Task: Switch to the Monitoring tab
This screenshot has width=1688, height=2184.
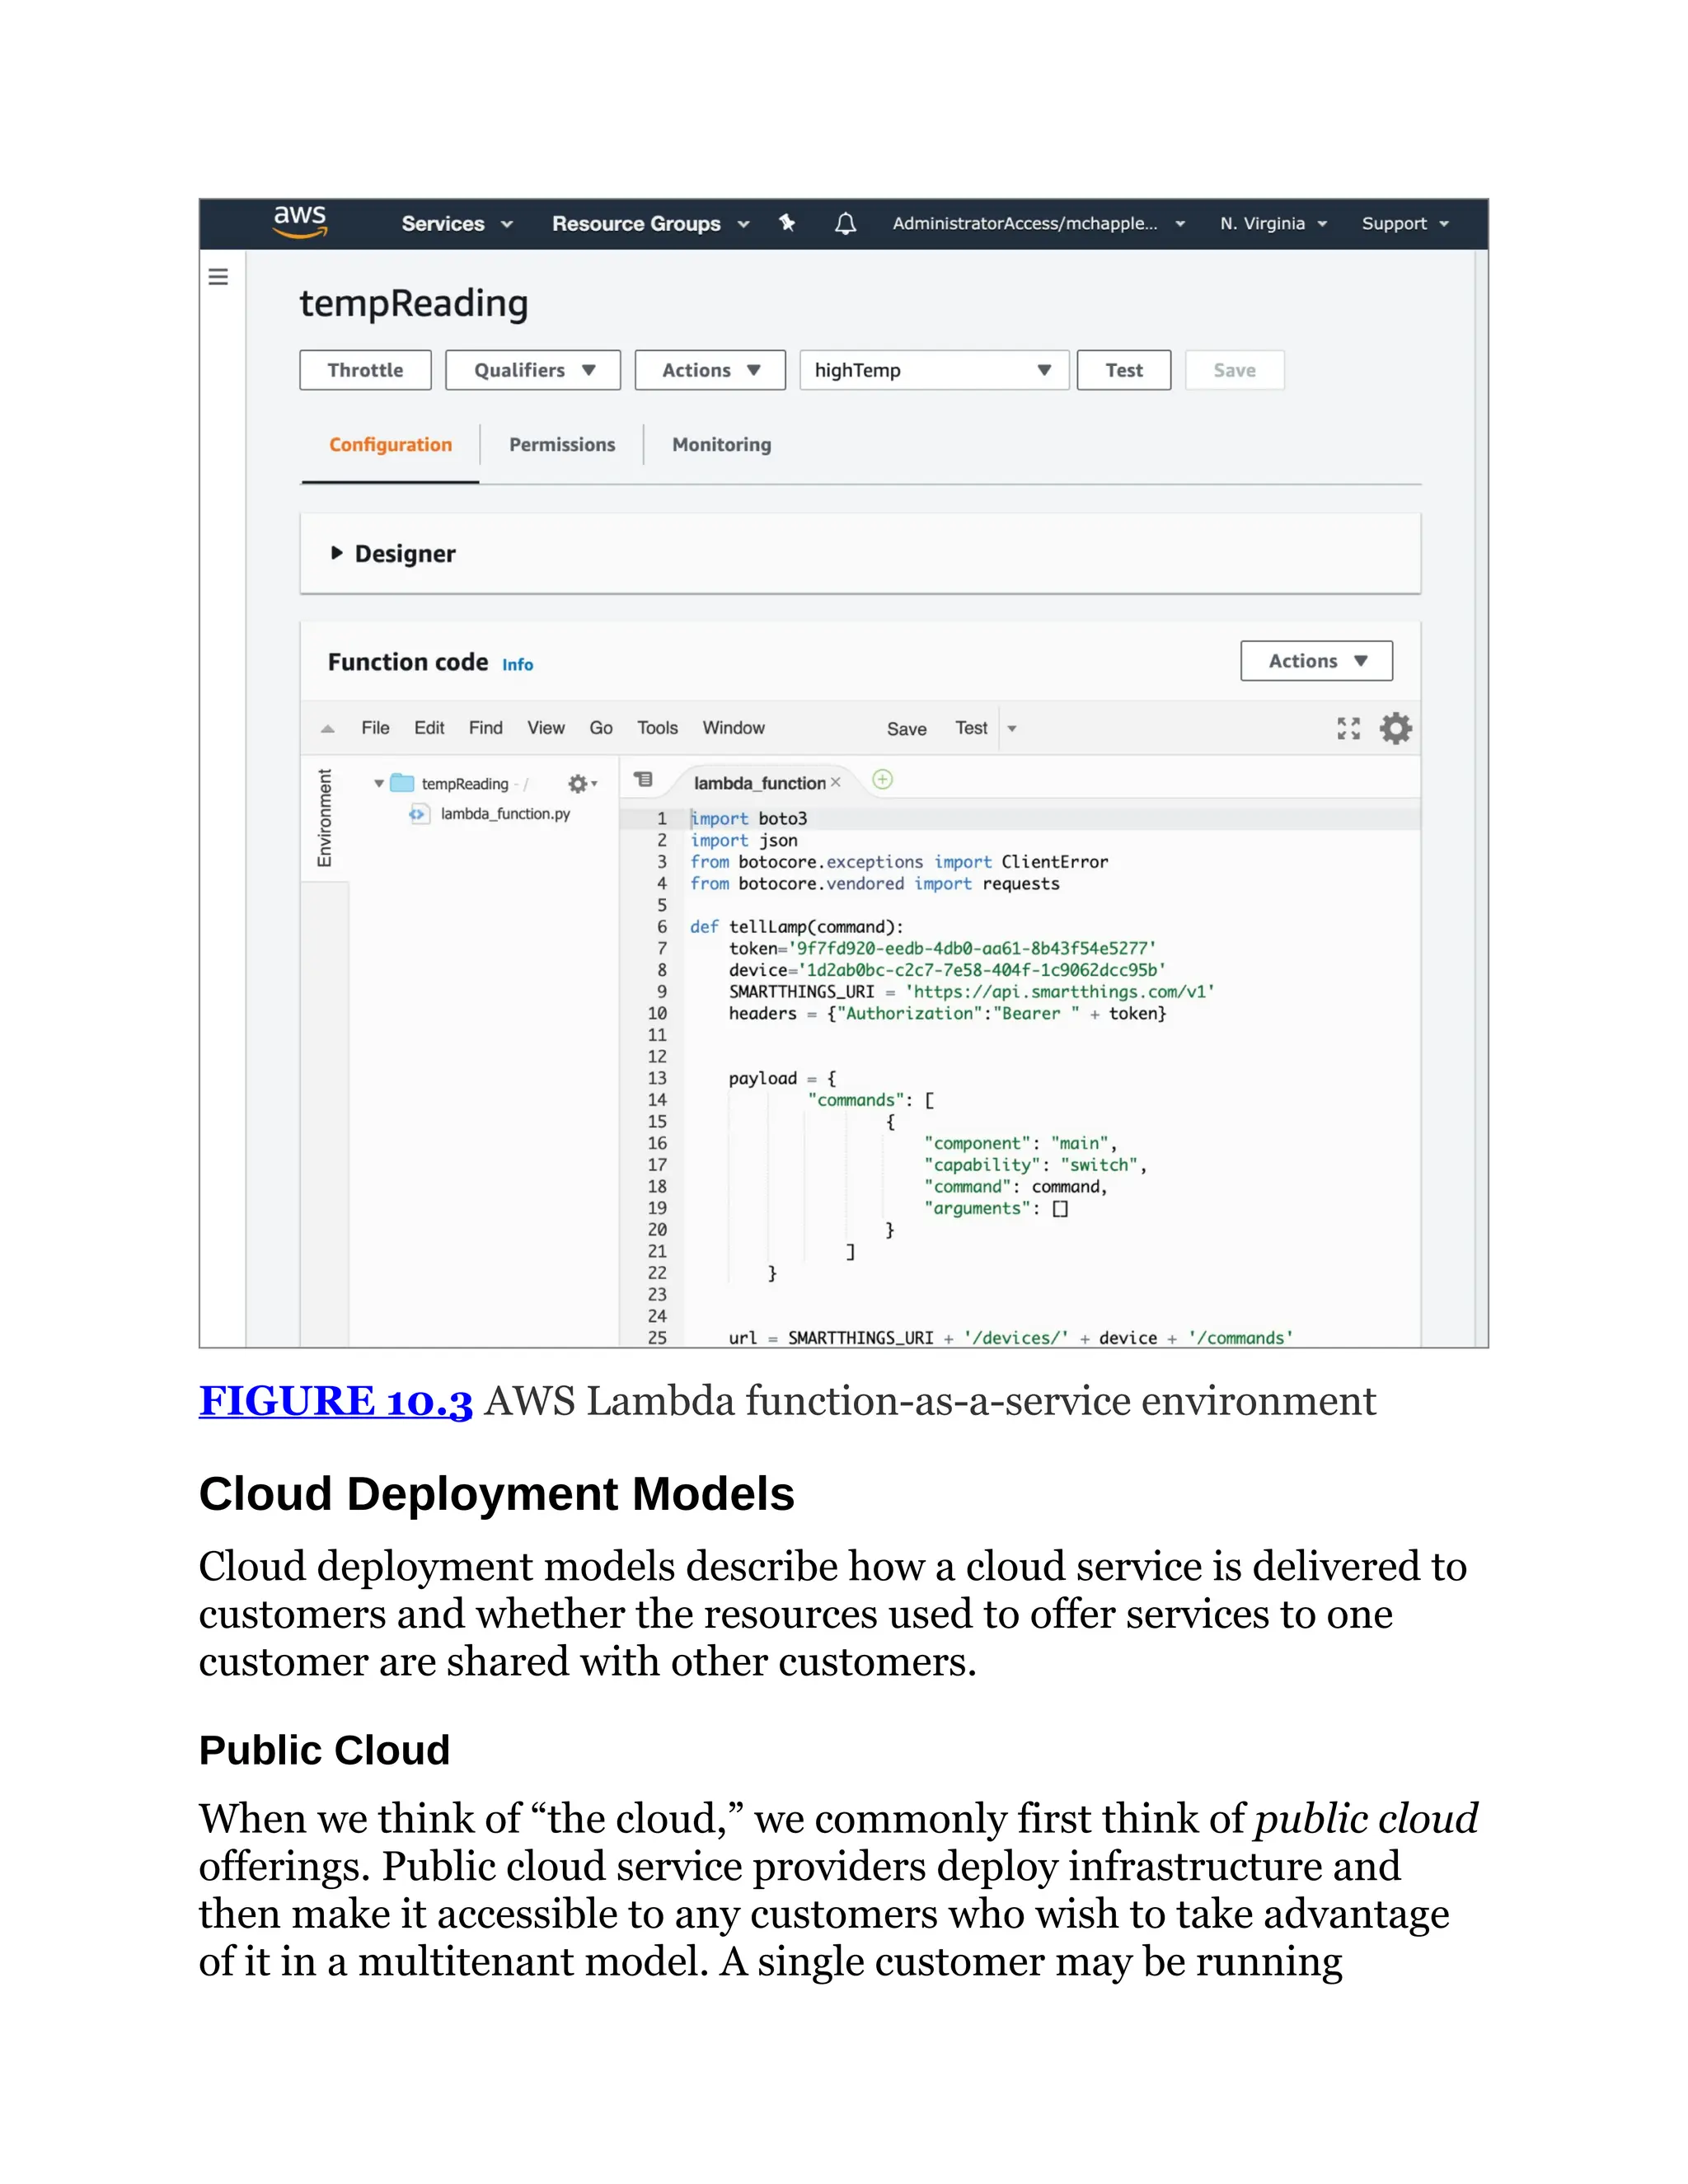Action: pos(721,445)
